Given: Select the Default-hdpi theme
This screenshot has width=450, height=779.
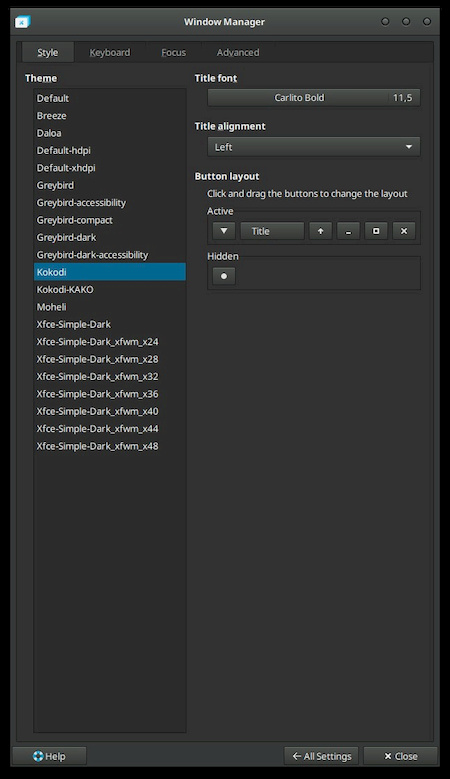Looking at the screenshot, I should (110, 151).
